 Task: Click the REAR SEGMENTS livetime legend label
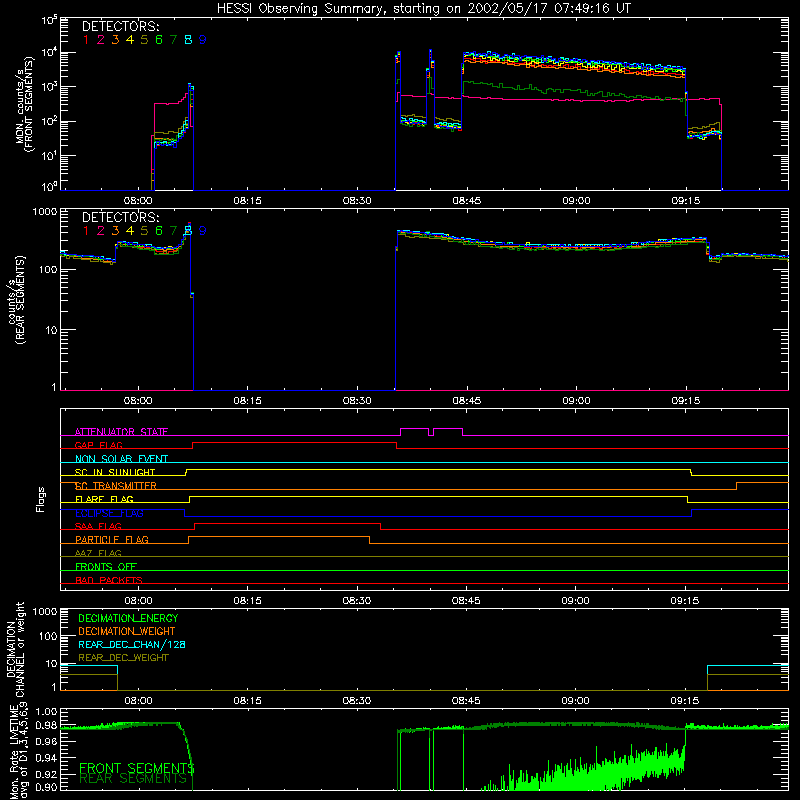point(133,779)
